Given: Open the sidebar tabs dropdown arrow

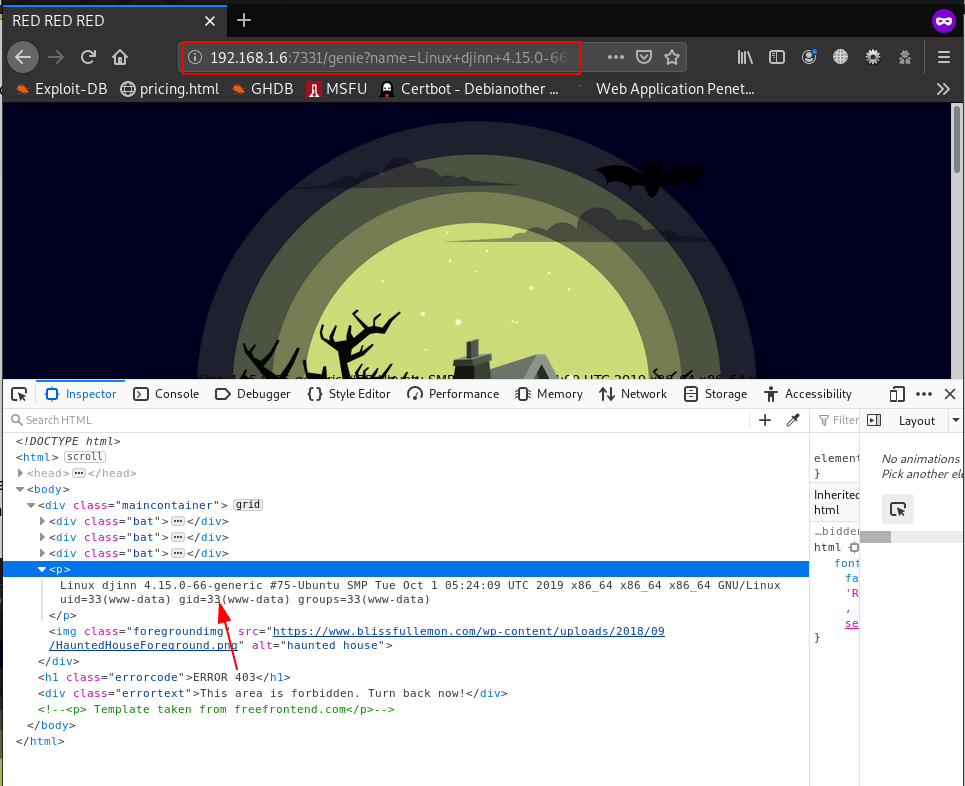Looking at the screenshot, I should [955, 420].
